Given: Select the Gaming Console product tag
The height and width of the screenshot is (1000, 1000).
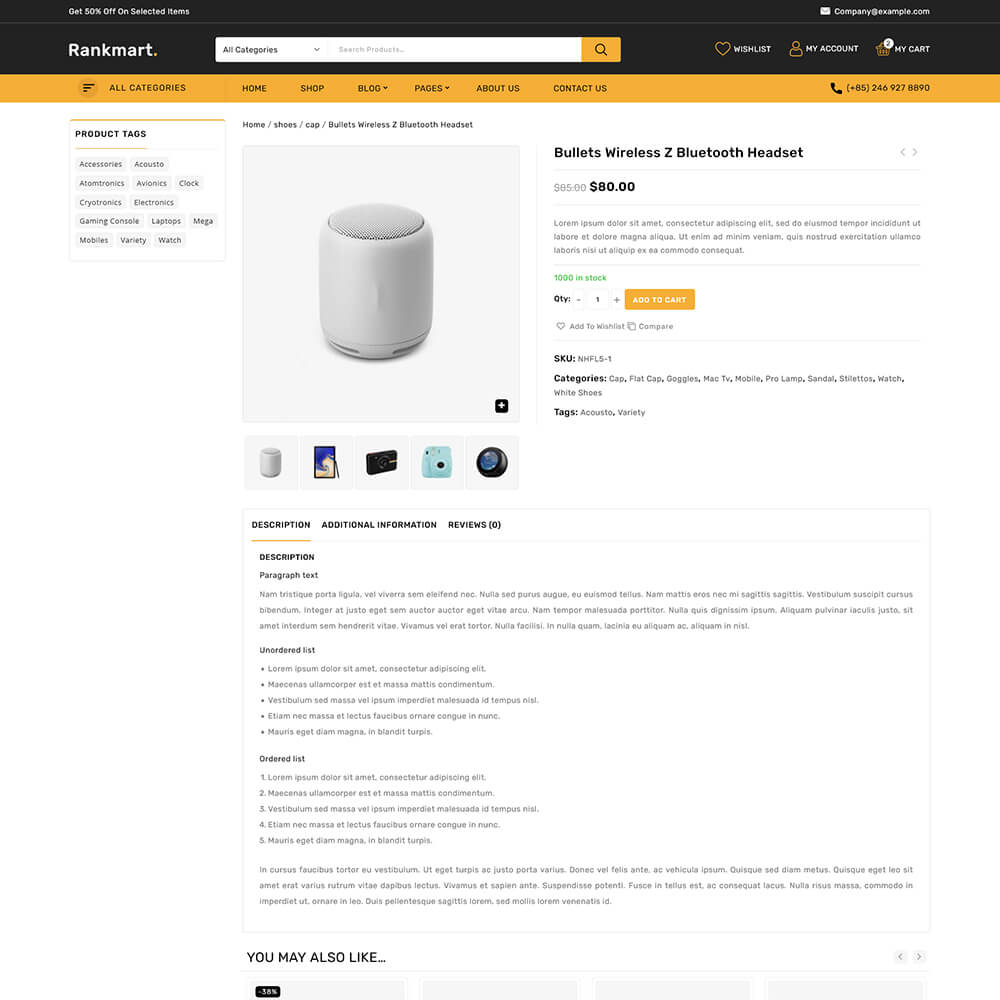Looking at the screenshot, I should coord(109,221).
